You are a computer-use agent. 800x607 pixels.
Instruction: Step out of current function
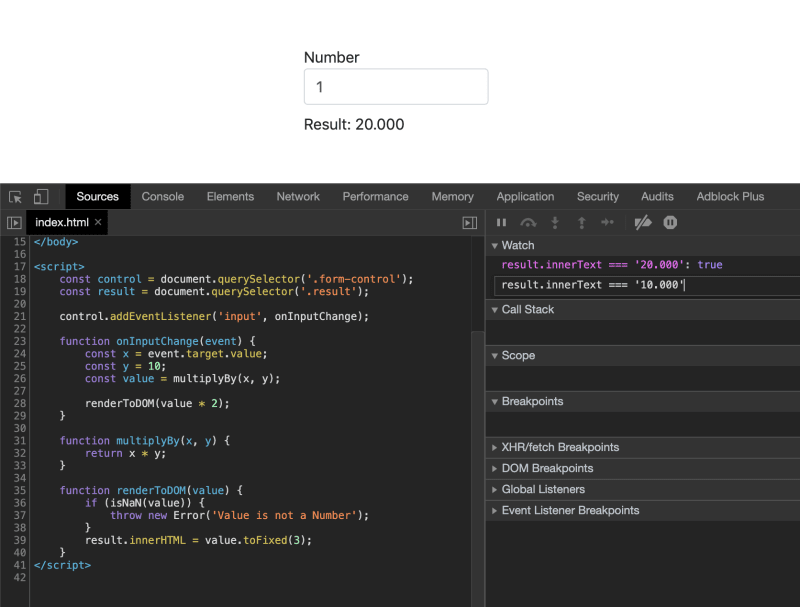[x=582, y=222]
